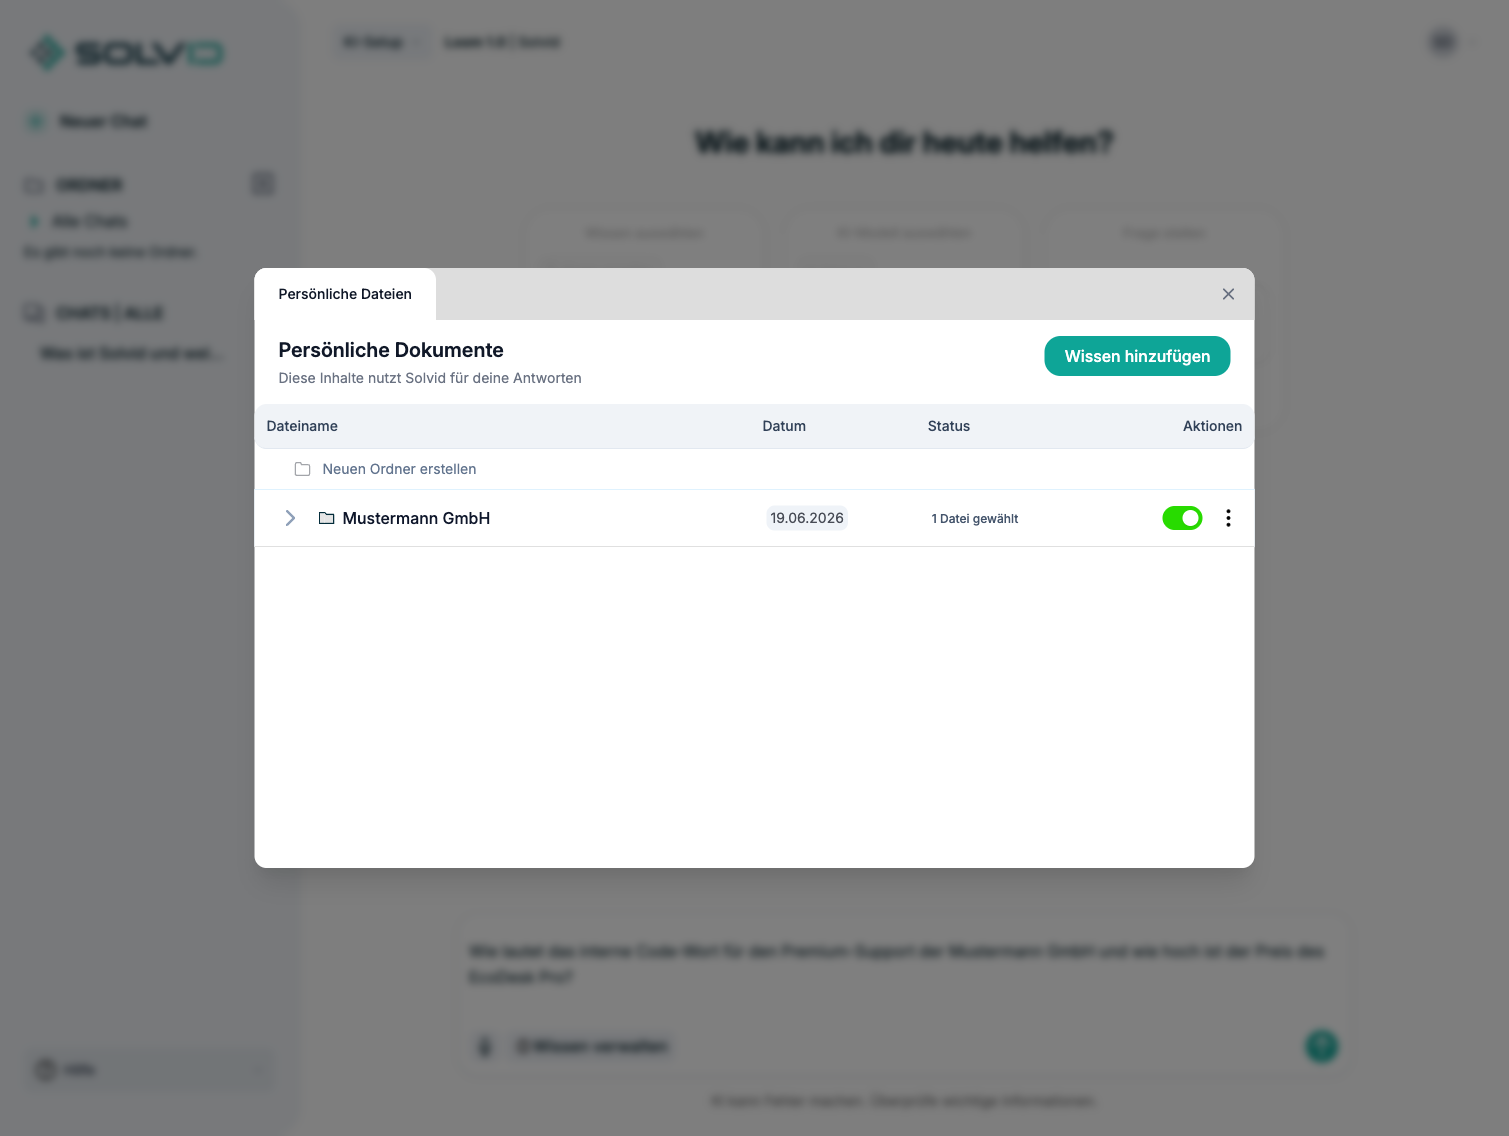Open the KI Setup dropdown in the header
Screen dimensions: 1509x1136
381,42
